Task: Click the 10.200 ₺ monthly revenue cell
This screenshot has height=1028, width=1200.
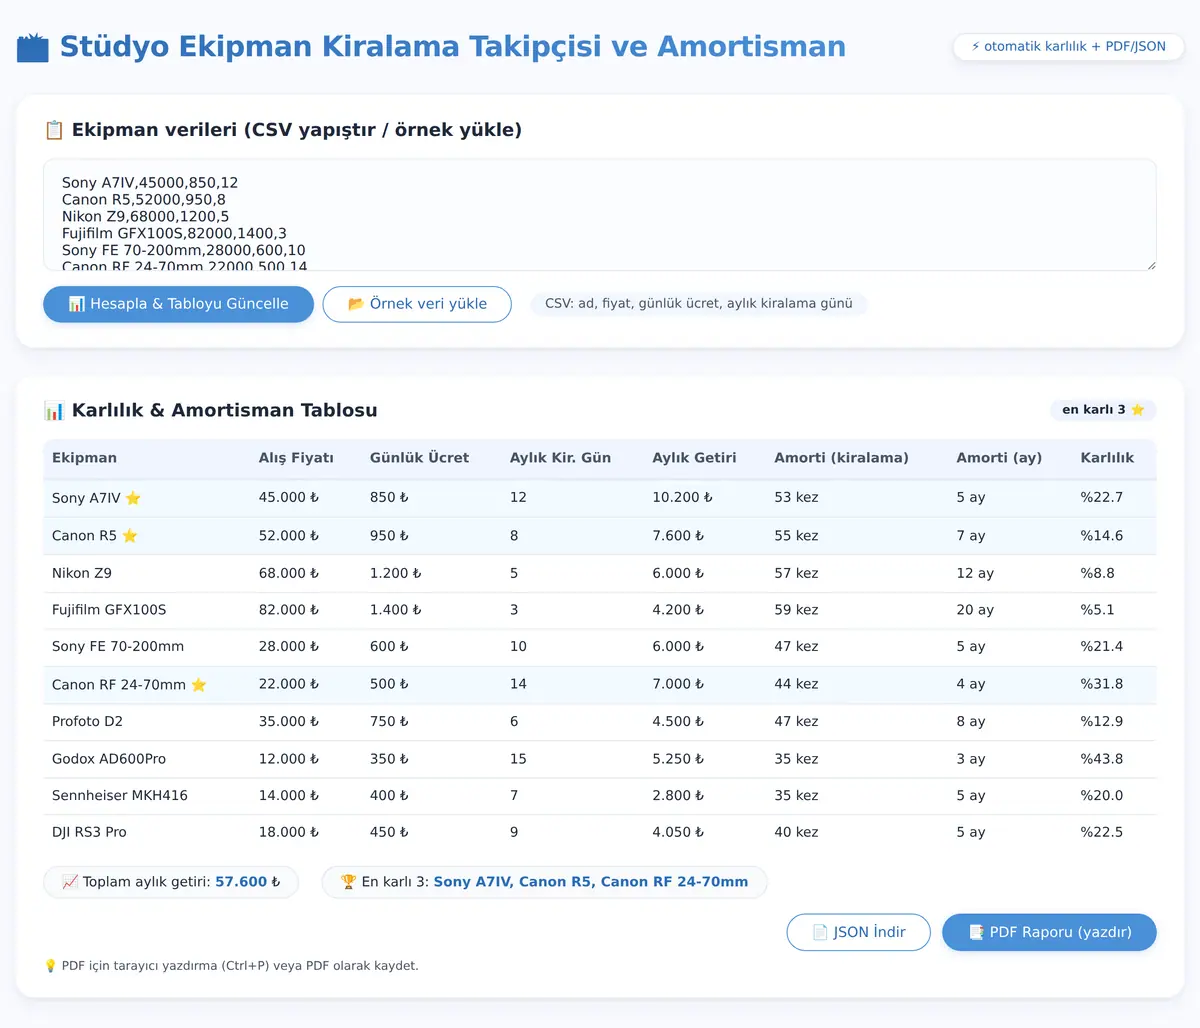Action: (x=683, y=497)
